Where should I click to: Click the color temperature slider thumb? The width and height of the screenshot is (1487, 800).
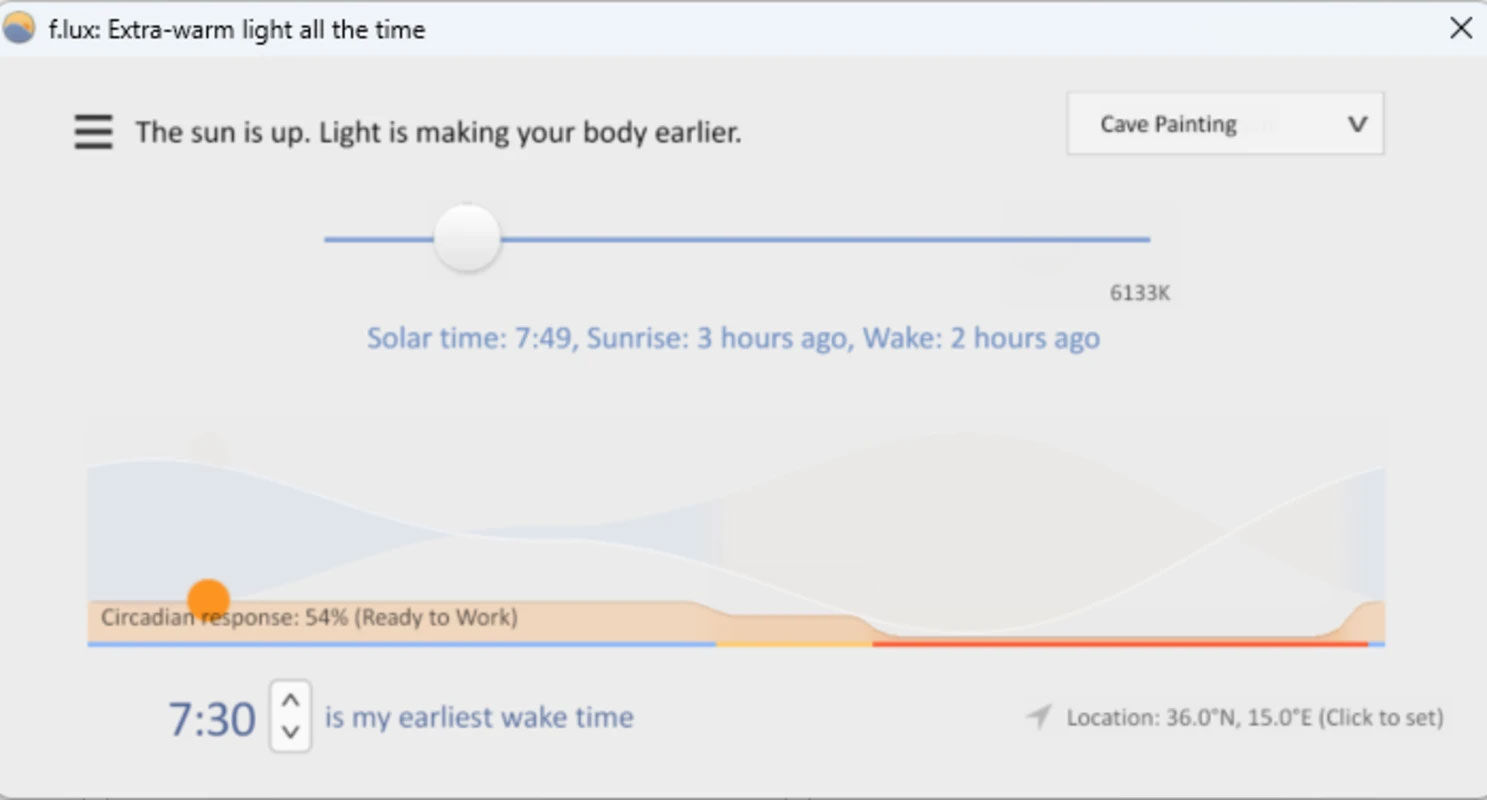(x=467, y=238)
